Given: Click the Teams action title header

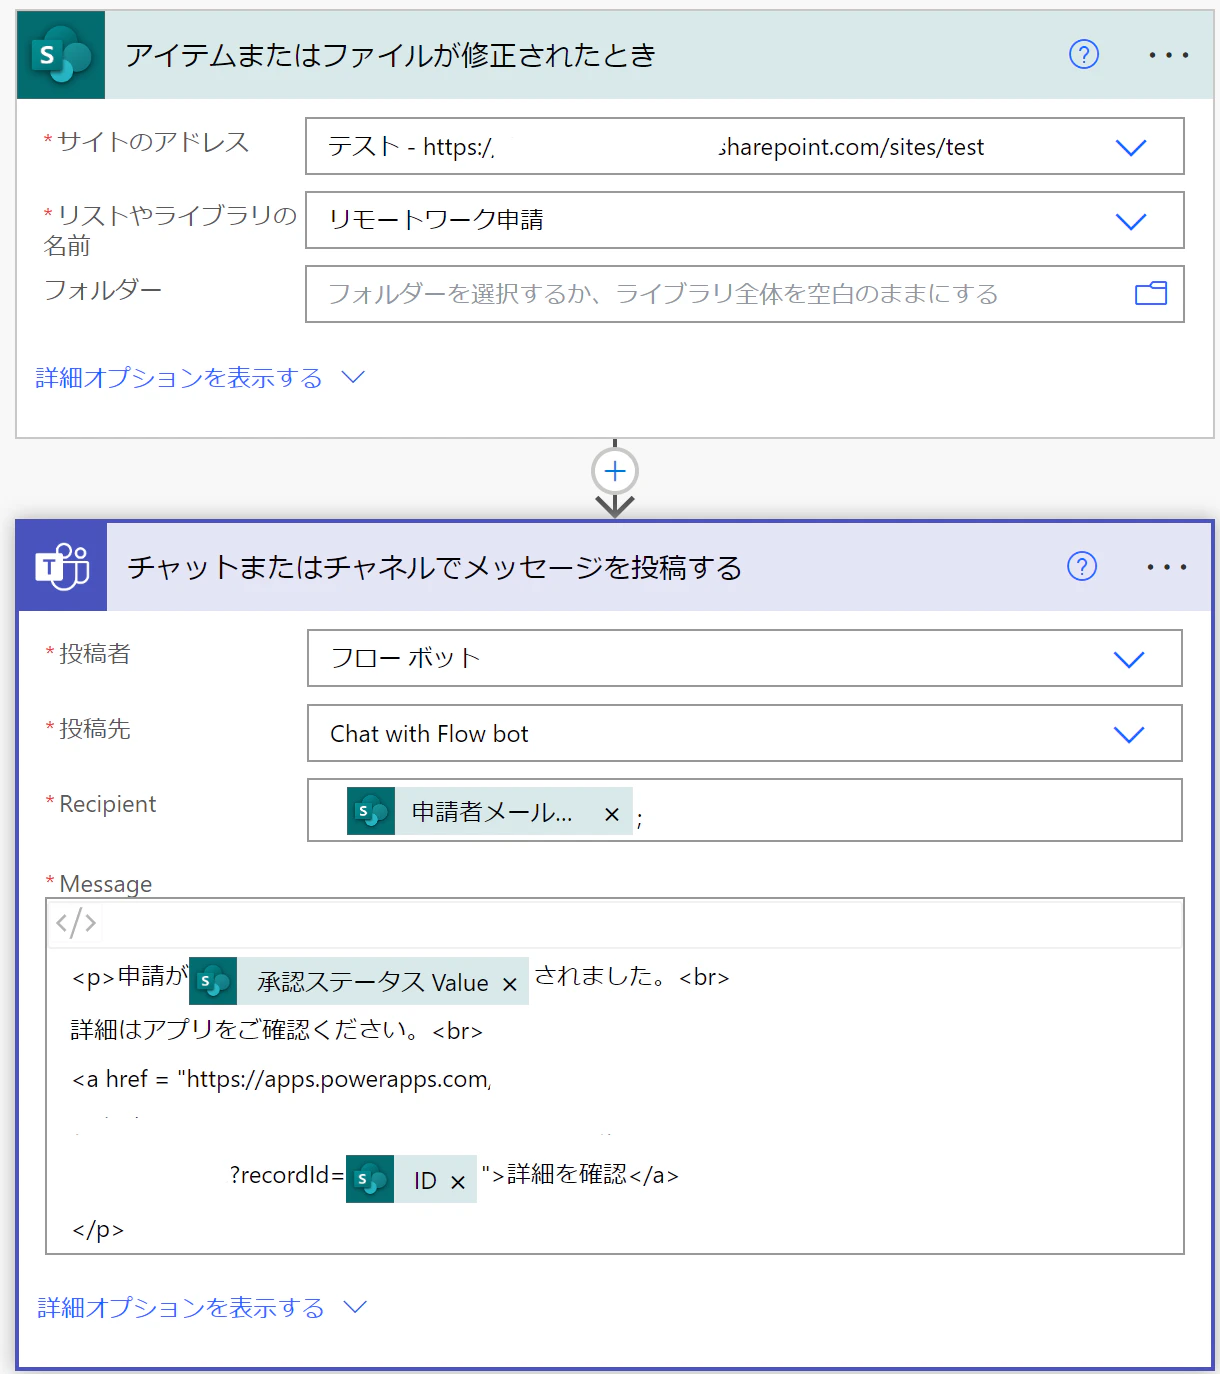Looking at the screenshot, I should tap(435, 568).
